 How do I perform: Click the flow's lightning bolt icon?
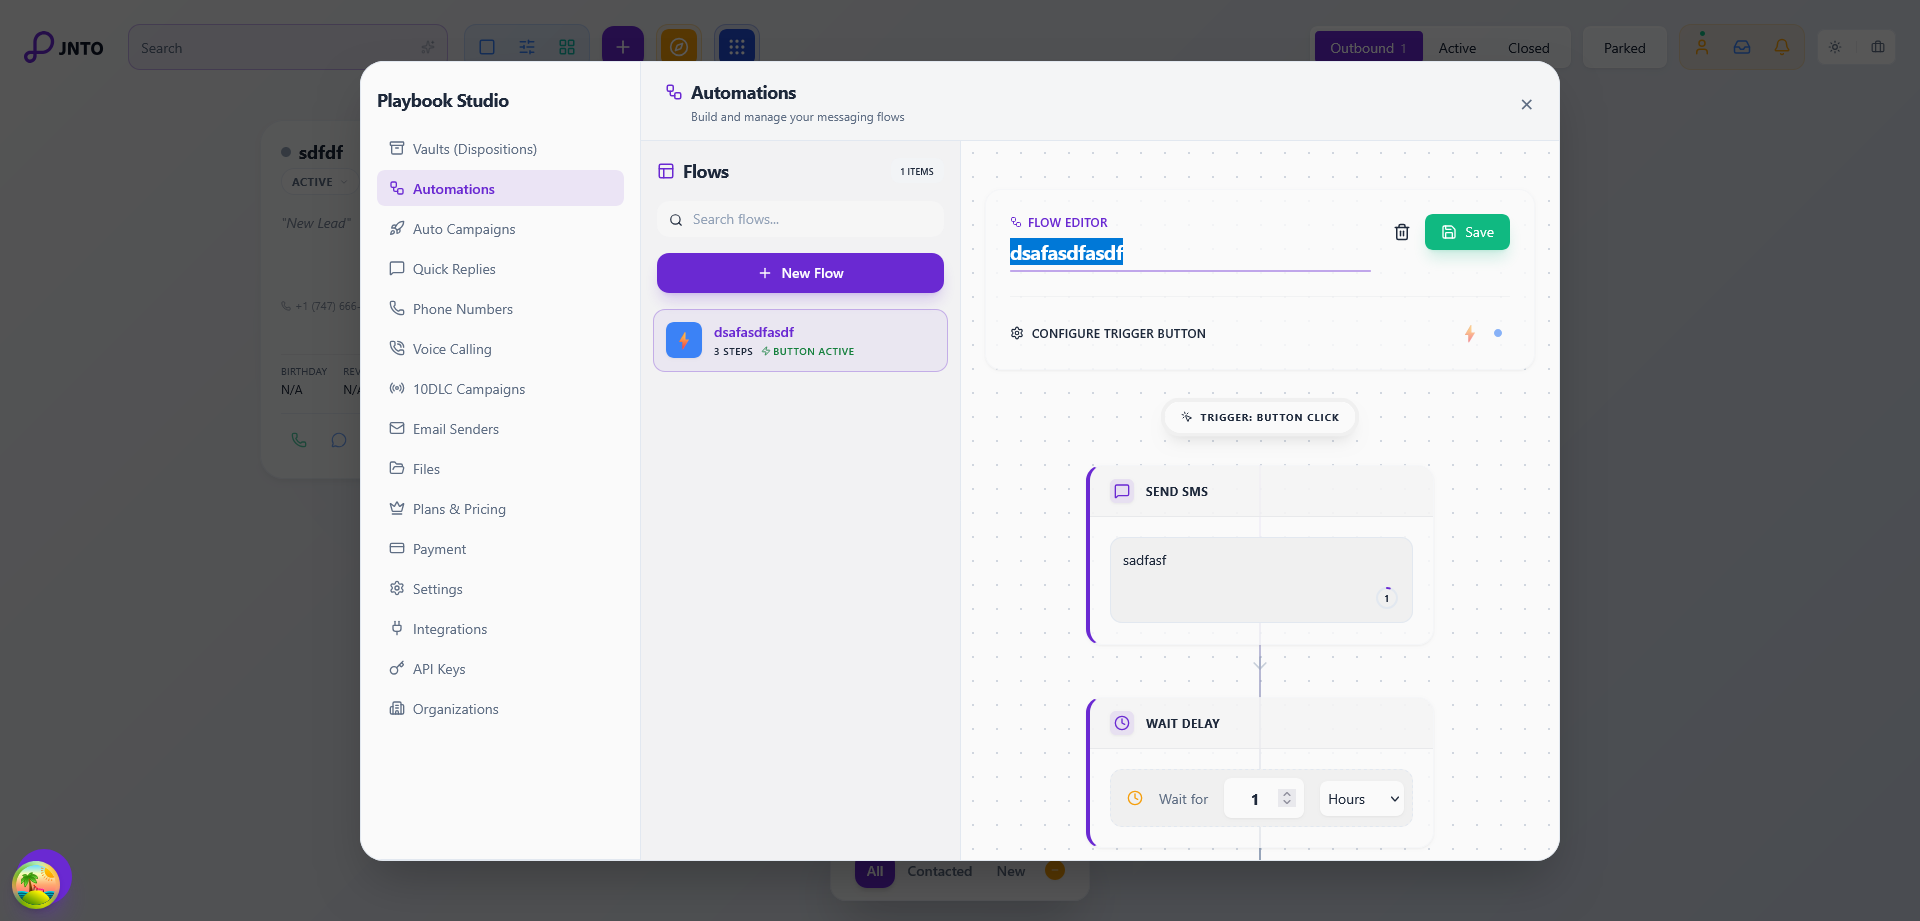pyautogui.click(x=684, y=340)
